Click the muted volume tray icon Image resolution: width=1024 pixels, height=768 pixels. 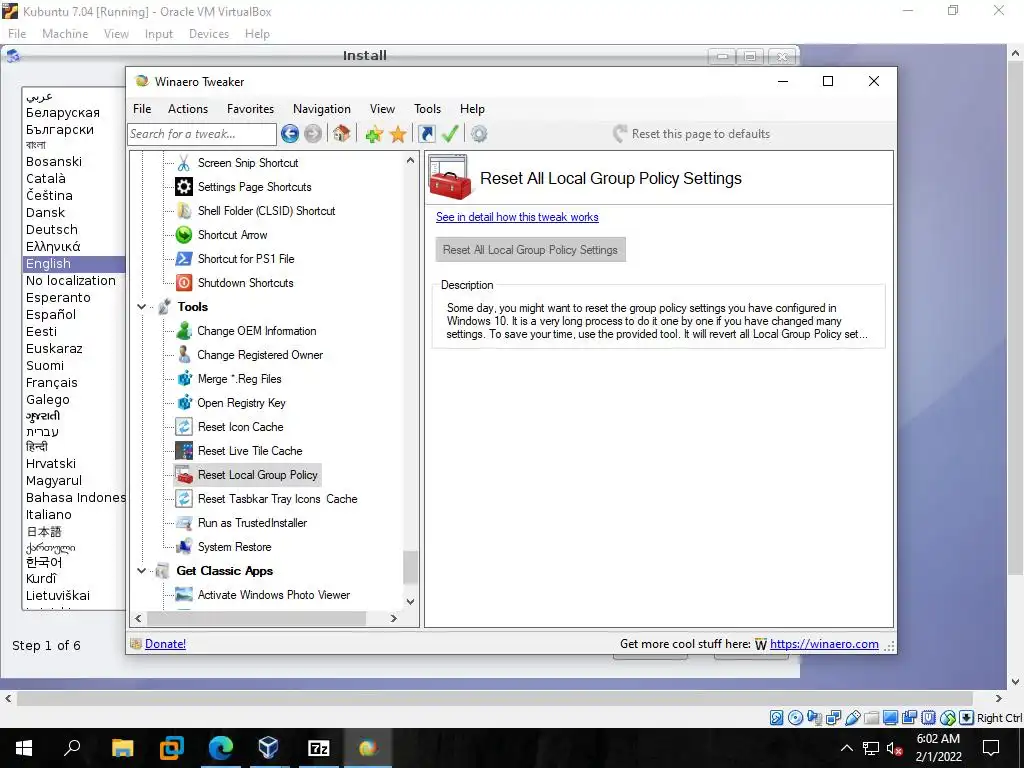pos(893,748)
